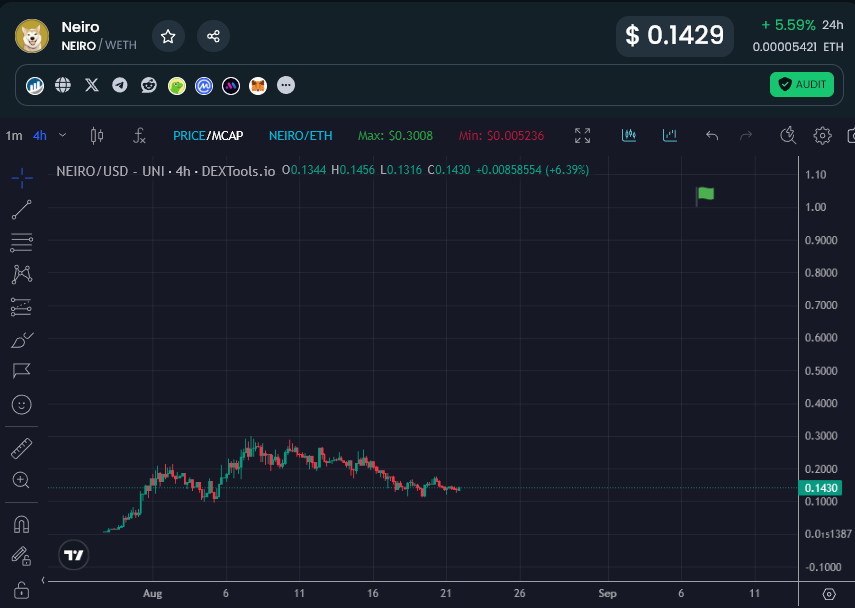The width and height of the screenshot is (855, 608).
Task: Click the 0.1430 current price label
Action: [821, 488]
